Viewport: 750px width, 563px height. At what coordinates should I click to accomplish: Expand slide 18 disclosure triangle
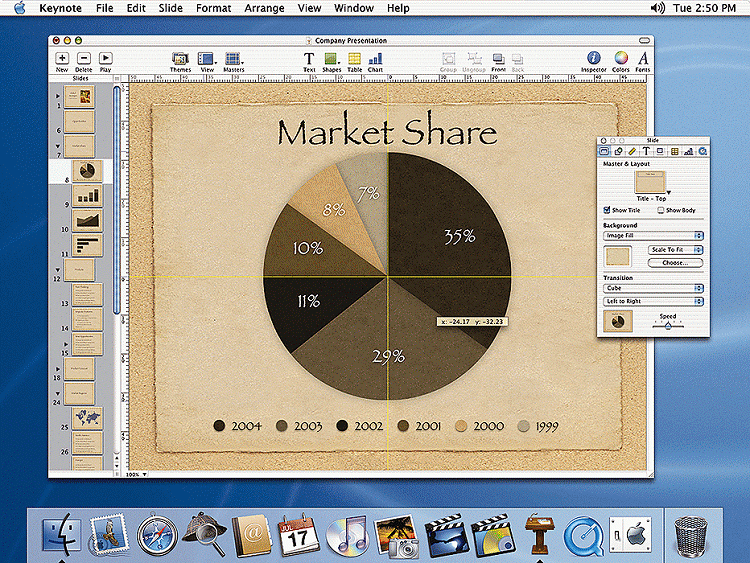click(x=58, y=369)
